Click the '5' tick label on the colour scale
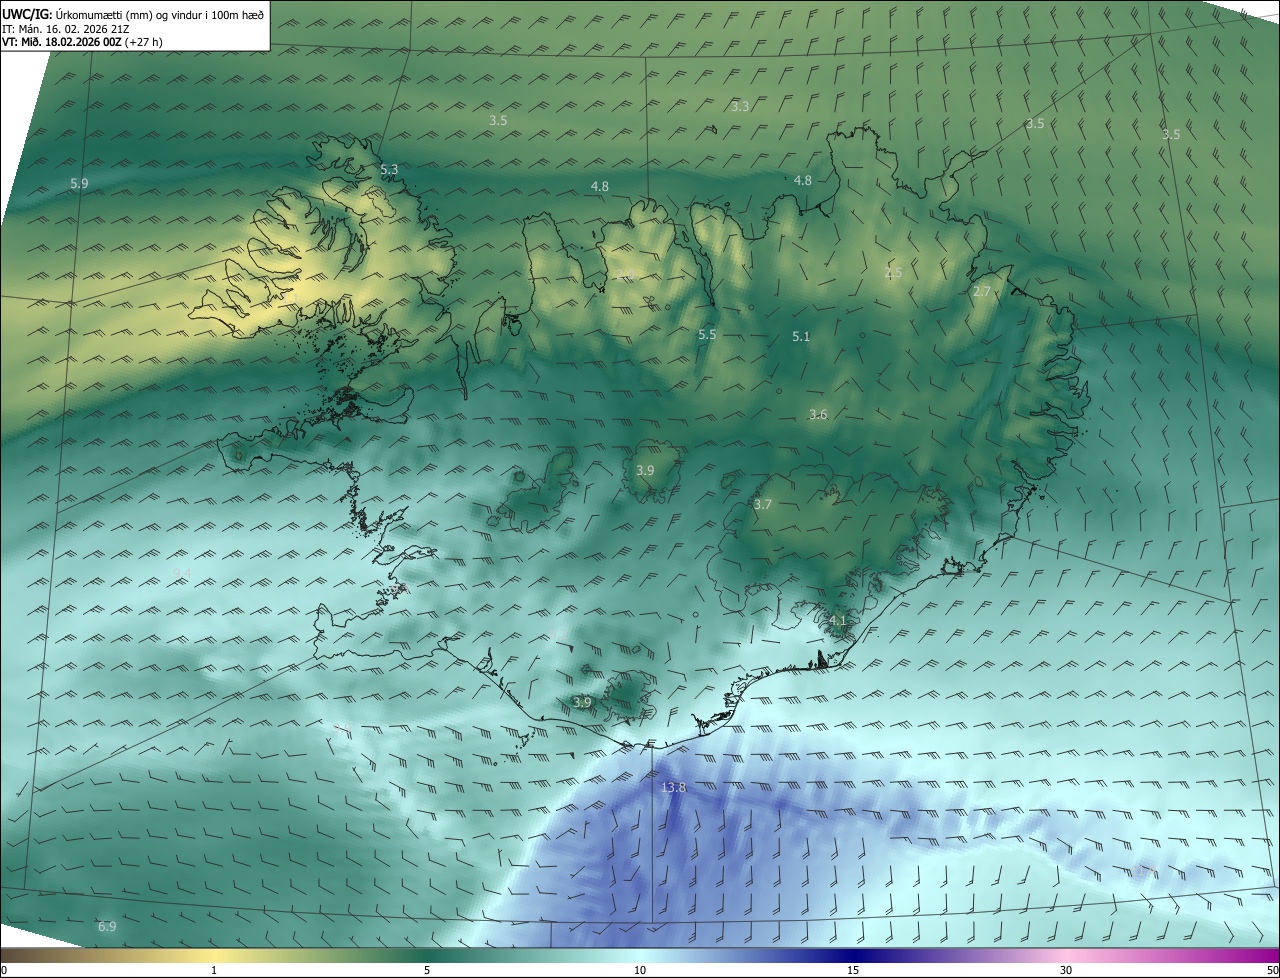The width and height of the screenshot is (1280, 978). [427, 970]
